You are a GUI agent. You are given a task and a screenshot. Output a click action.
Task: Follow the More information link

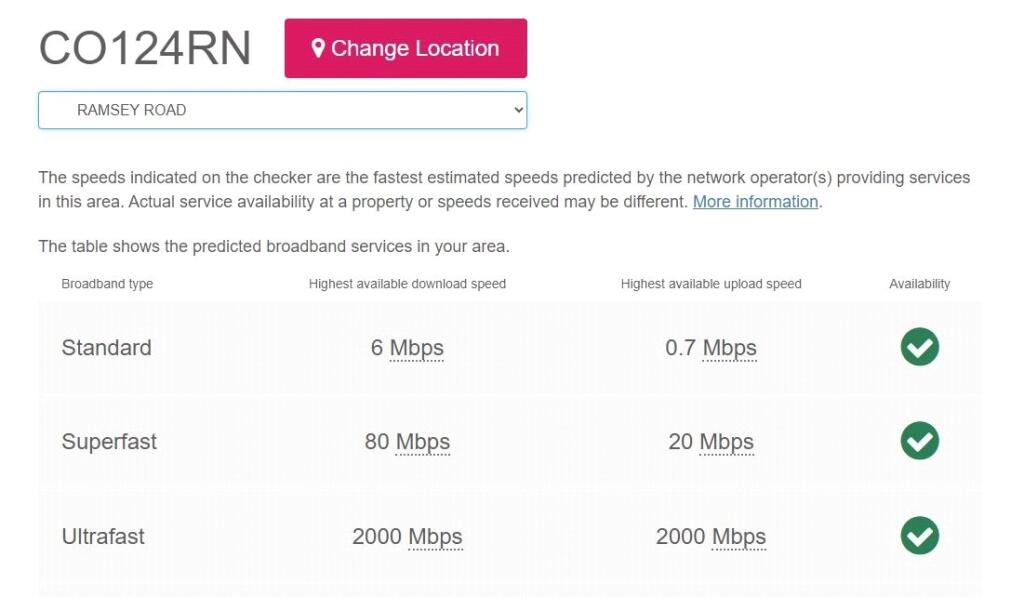click(755, 202)
